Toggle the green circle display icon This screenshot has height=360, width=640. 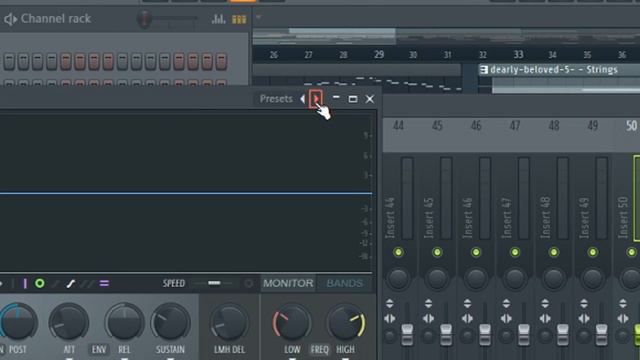point(40,283)
